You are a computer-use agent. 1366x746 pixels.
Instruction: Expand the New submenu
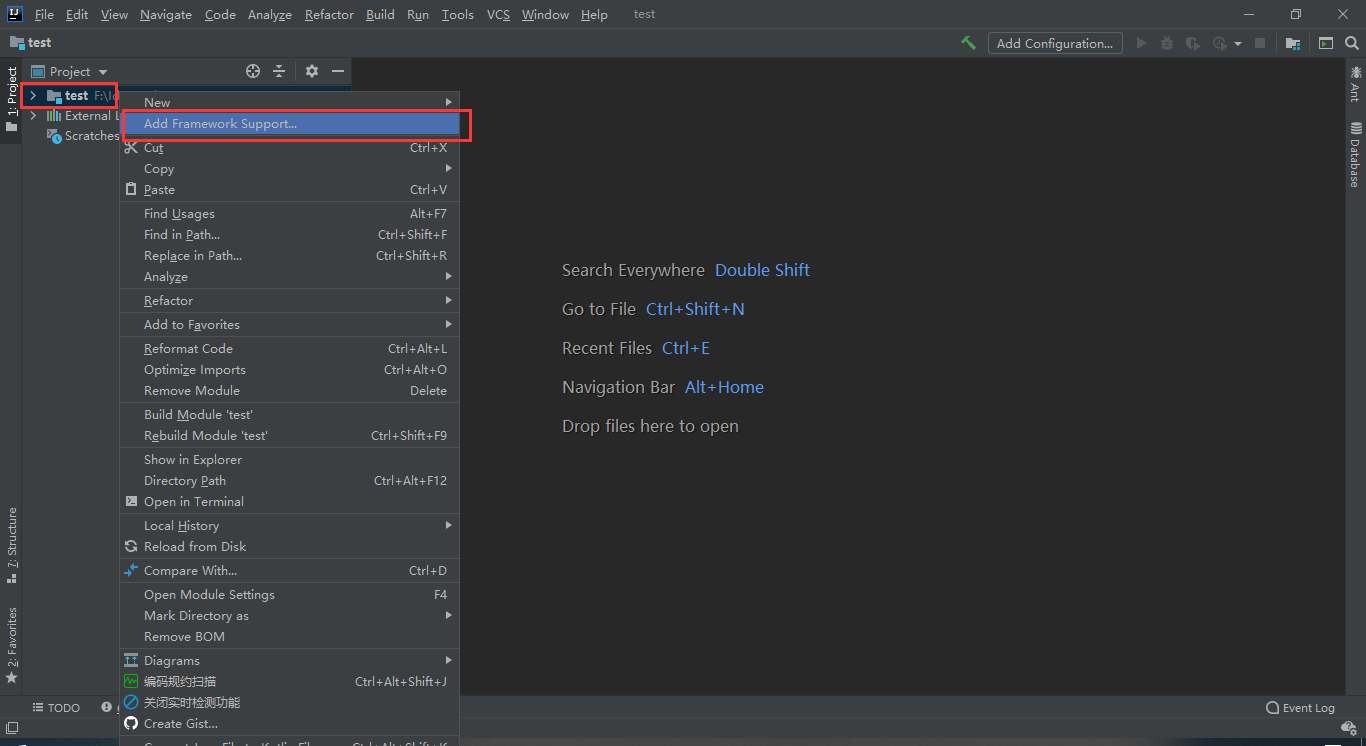[x=289, y=102]
